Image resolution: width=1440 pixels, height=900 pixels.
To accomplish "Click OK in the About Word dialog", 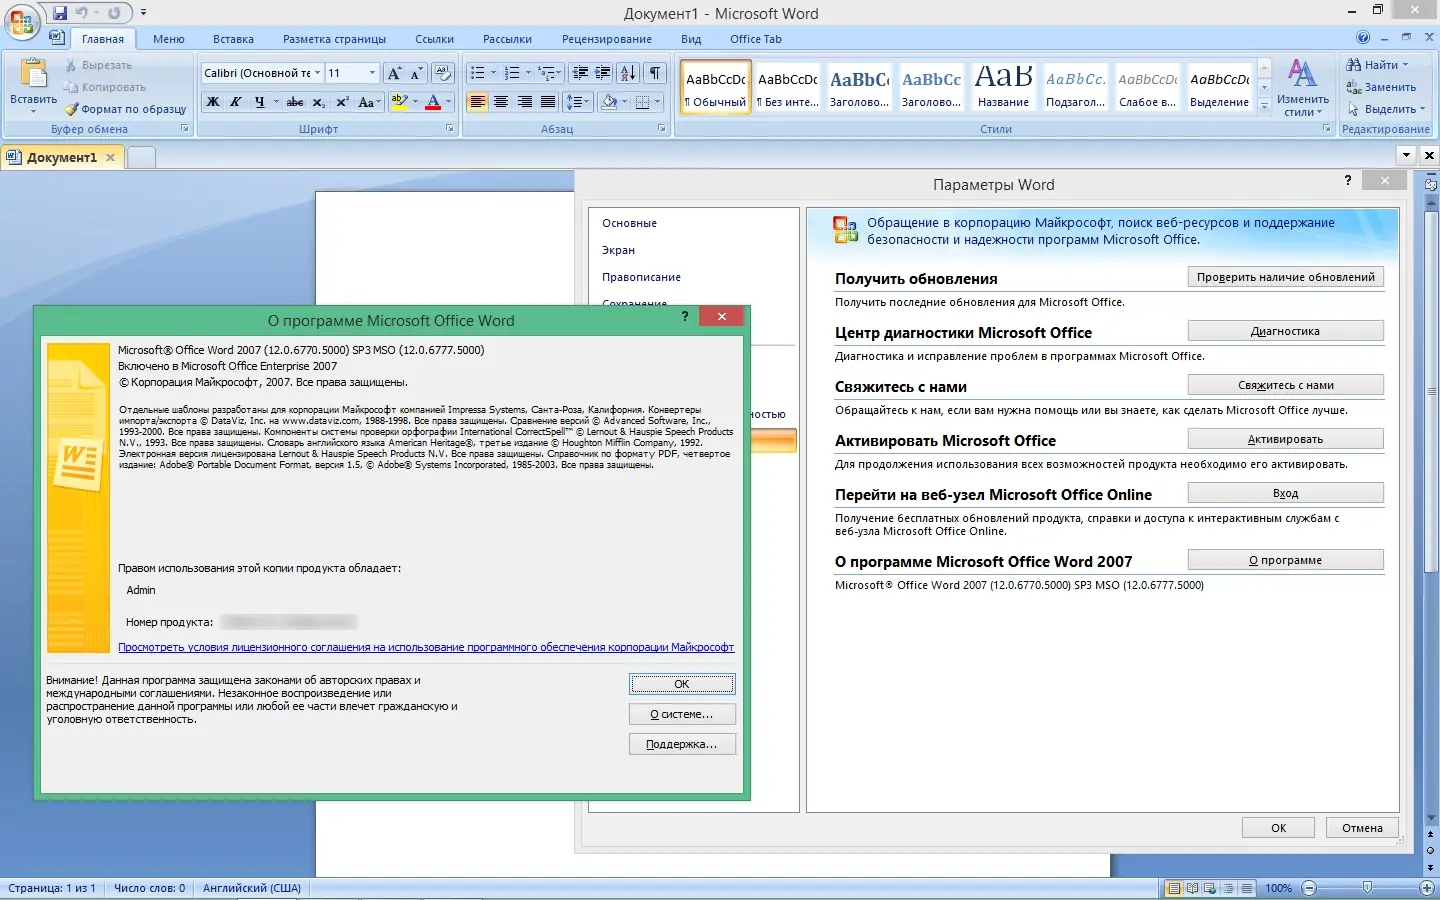I will click(682, 684).
